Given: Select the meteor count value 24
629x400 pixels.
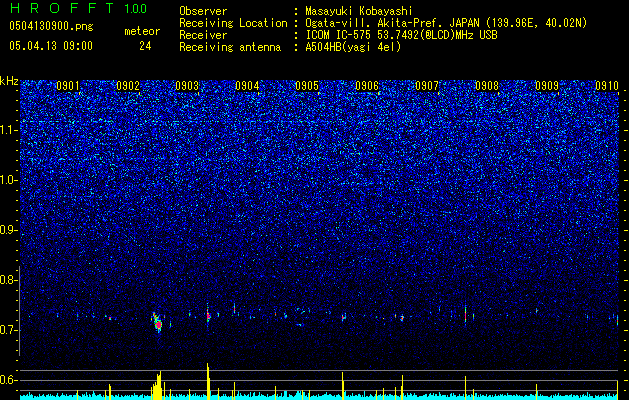Looking at the screenshot, I should [x=145, y=46].
